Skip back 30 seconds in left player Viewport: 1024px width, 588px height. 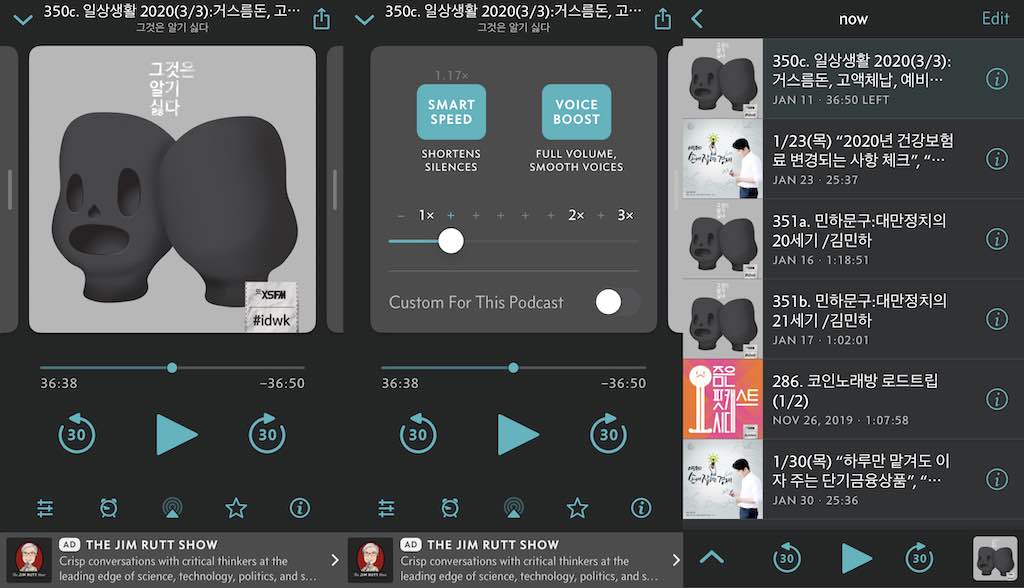click(x=77, y=434)
